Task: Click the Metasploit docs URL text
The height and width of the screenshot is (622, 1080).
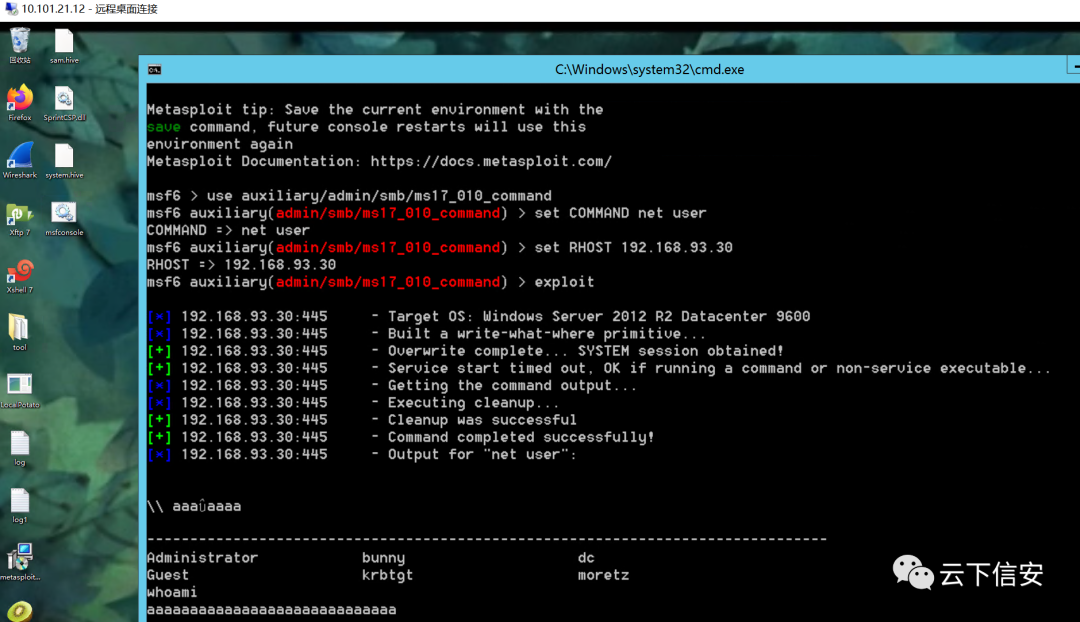Action: tap(491, 161)
